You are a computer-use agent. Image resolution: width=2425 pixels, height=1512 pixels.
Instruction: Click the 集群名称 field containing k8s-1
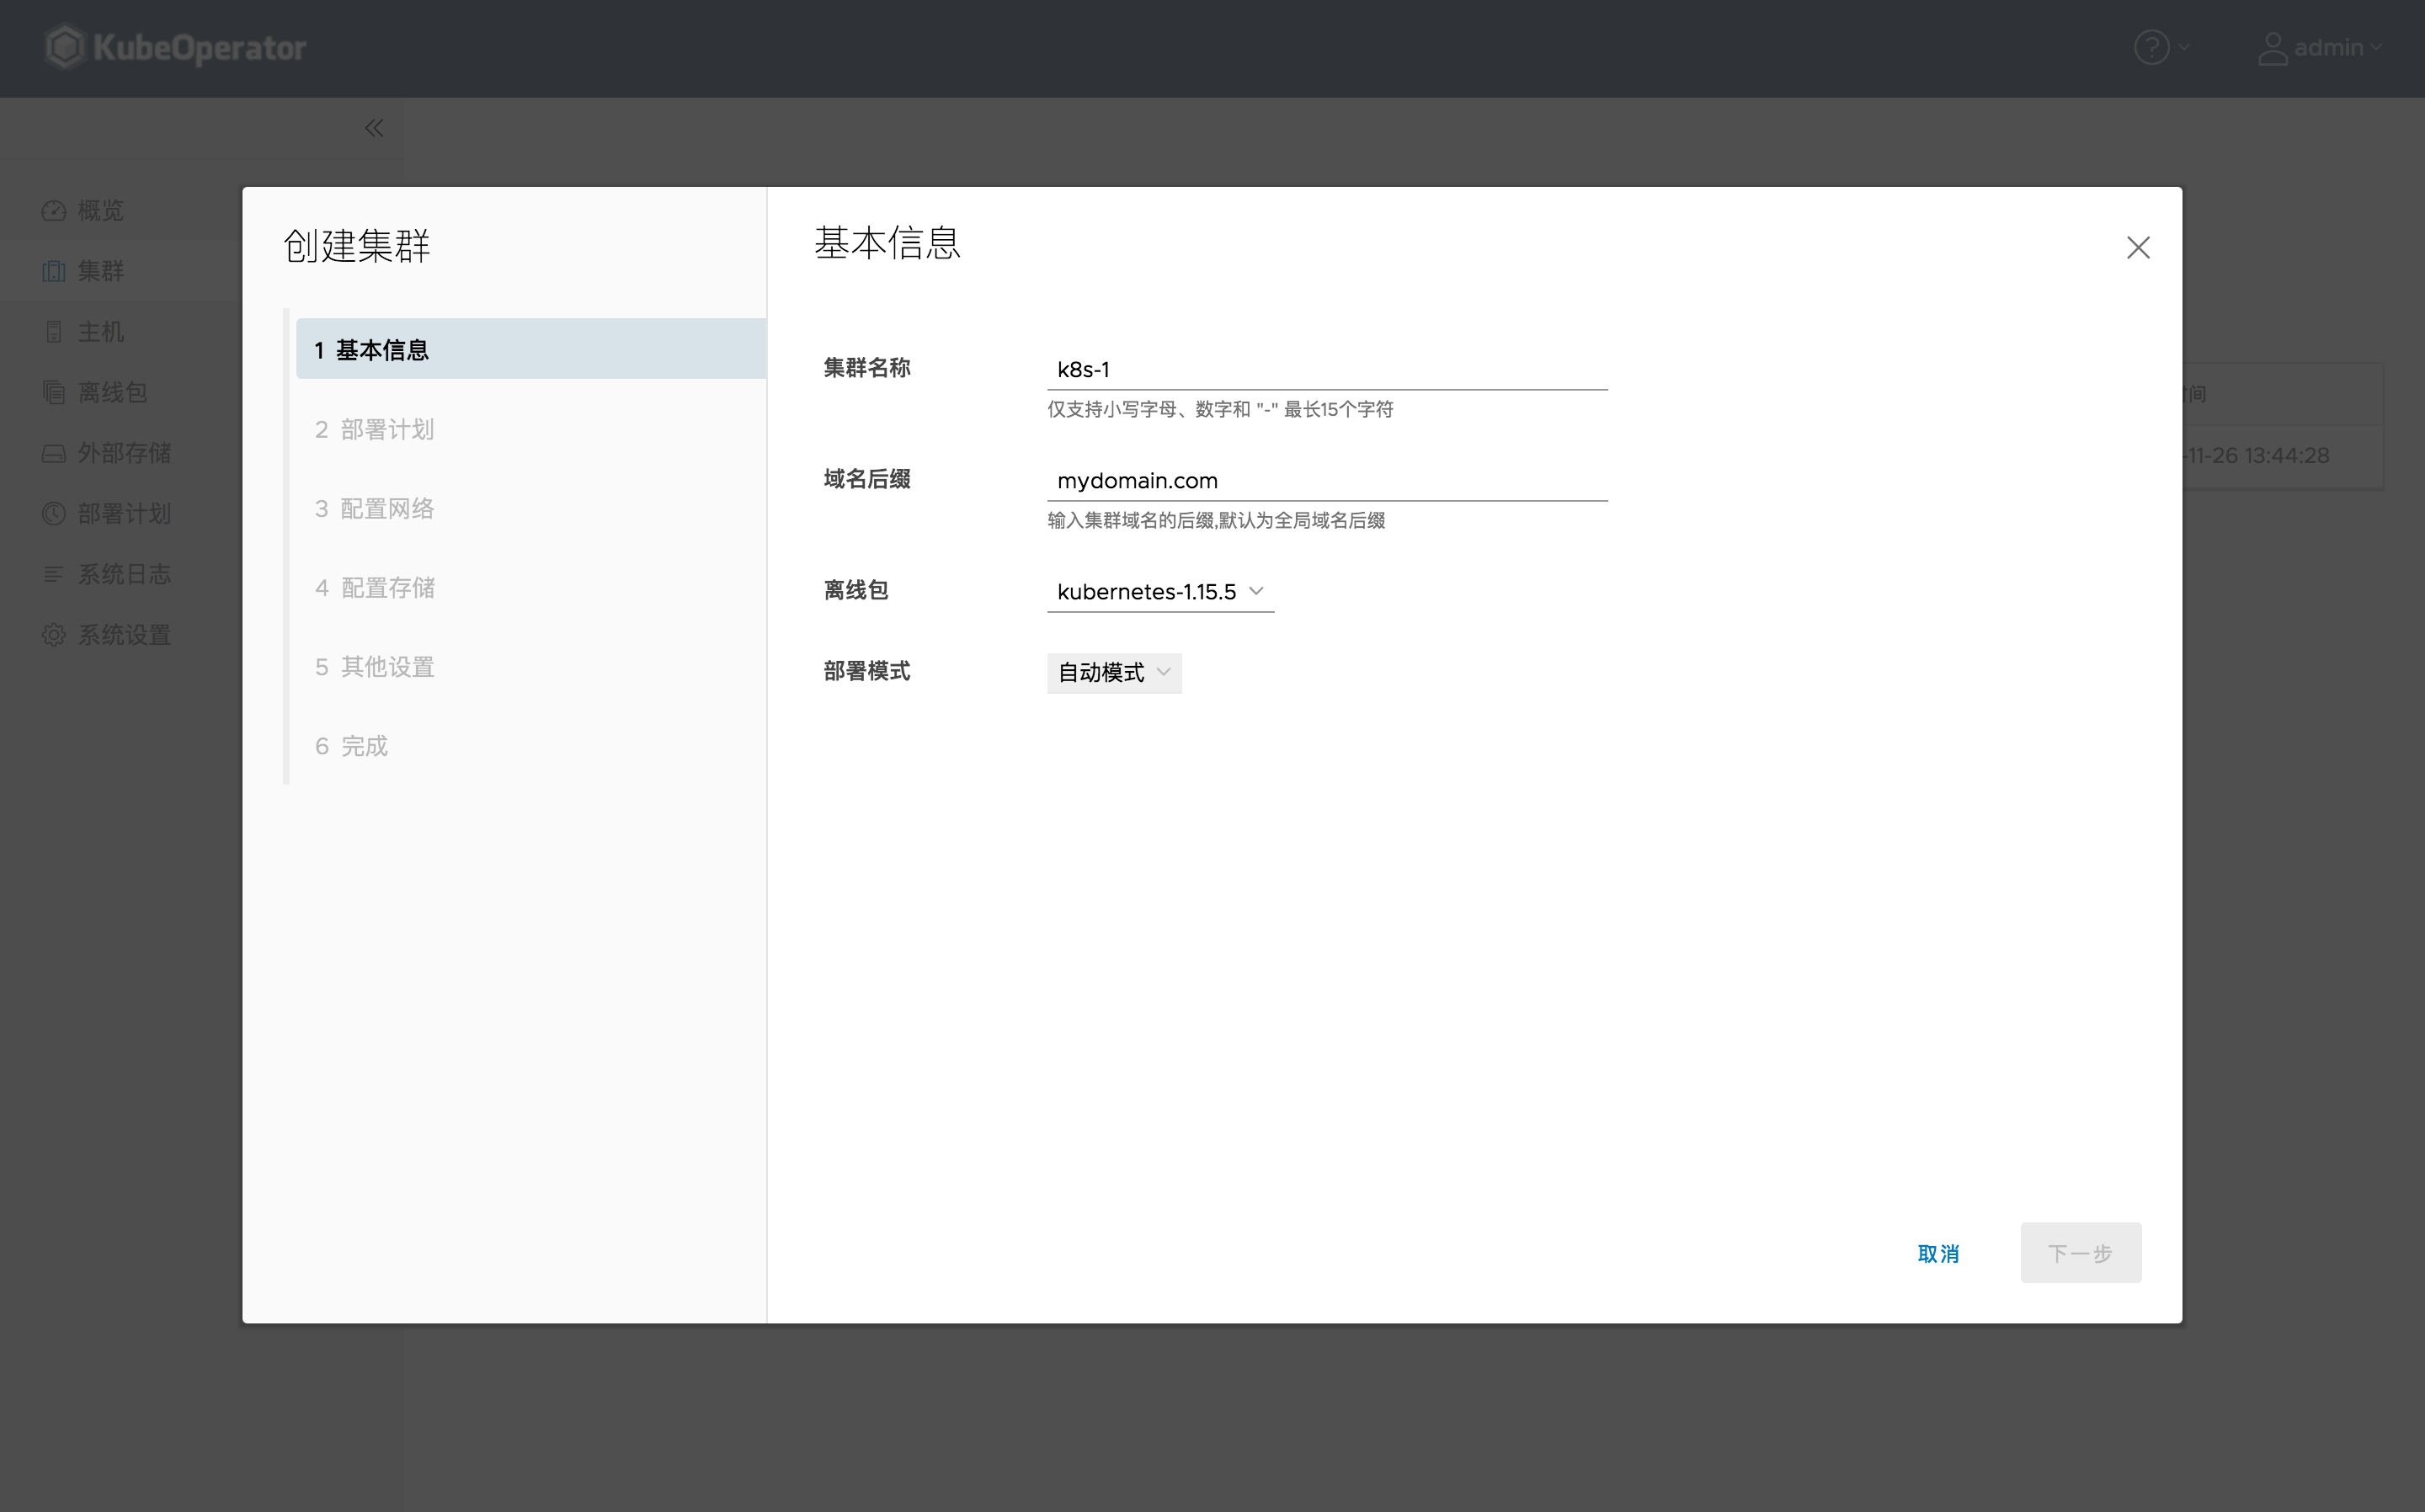click(x=1327, y=369)
